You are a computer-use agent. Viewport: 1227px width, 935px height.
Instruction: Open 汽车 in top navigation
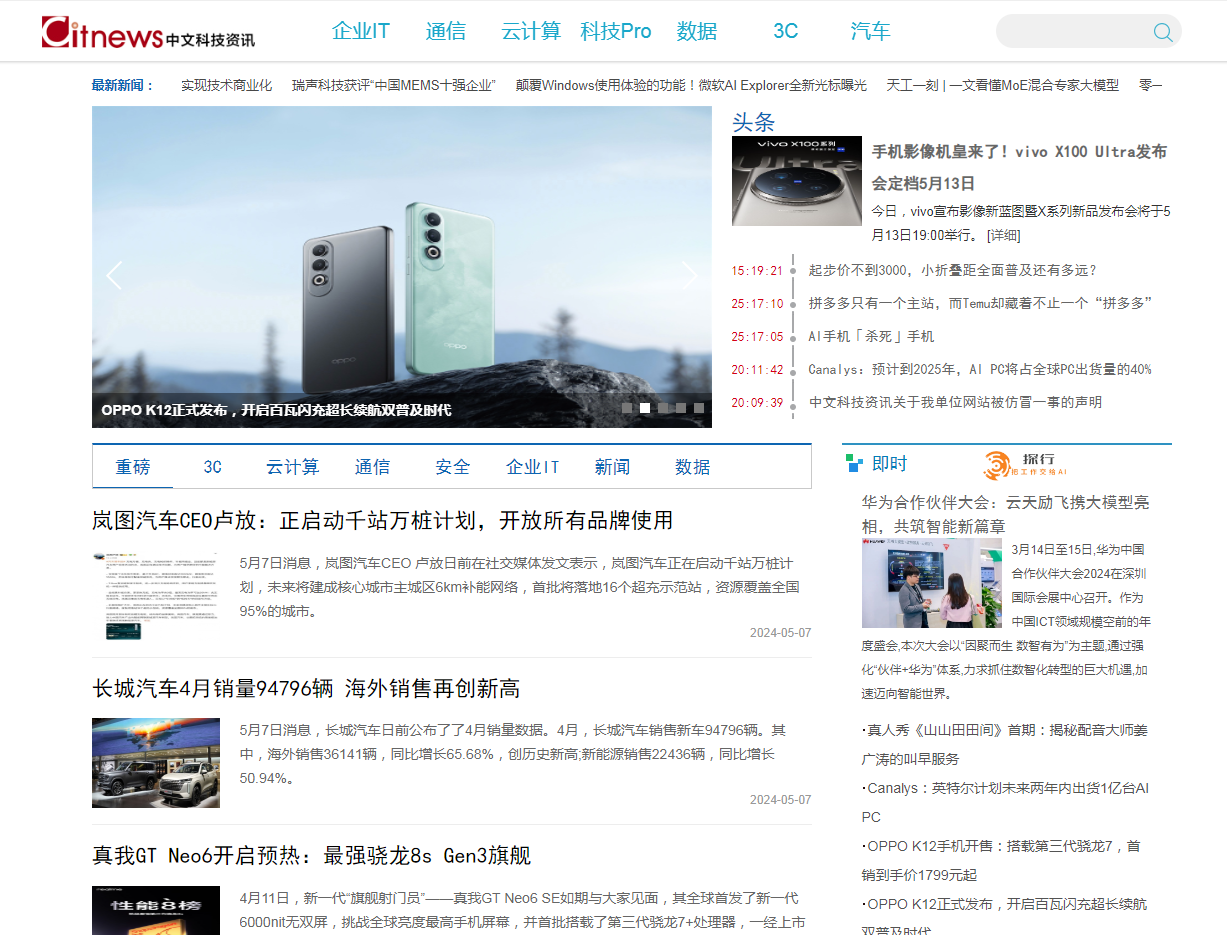pyautogui.click(x=870, y=31)
